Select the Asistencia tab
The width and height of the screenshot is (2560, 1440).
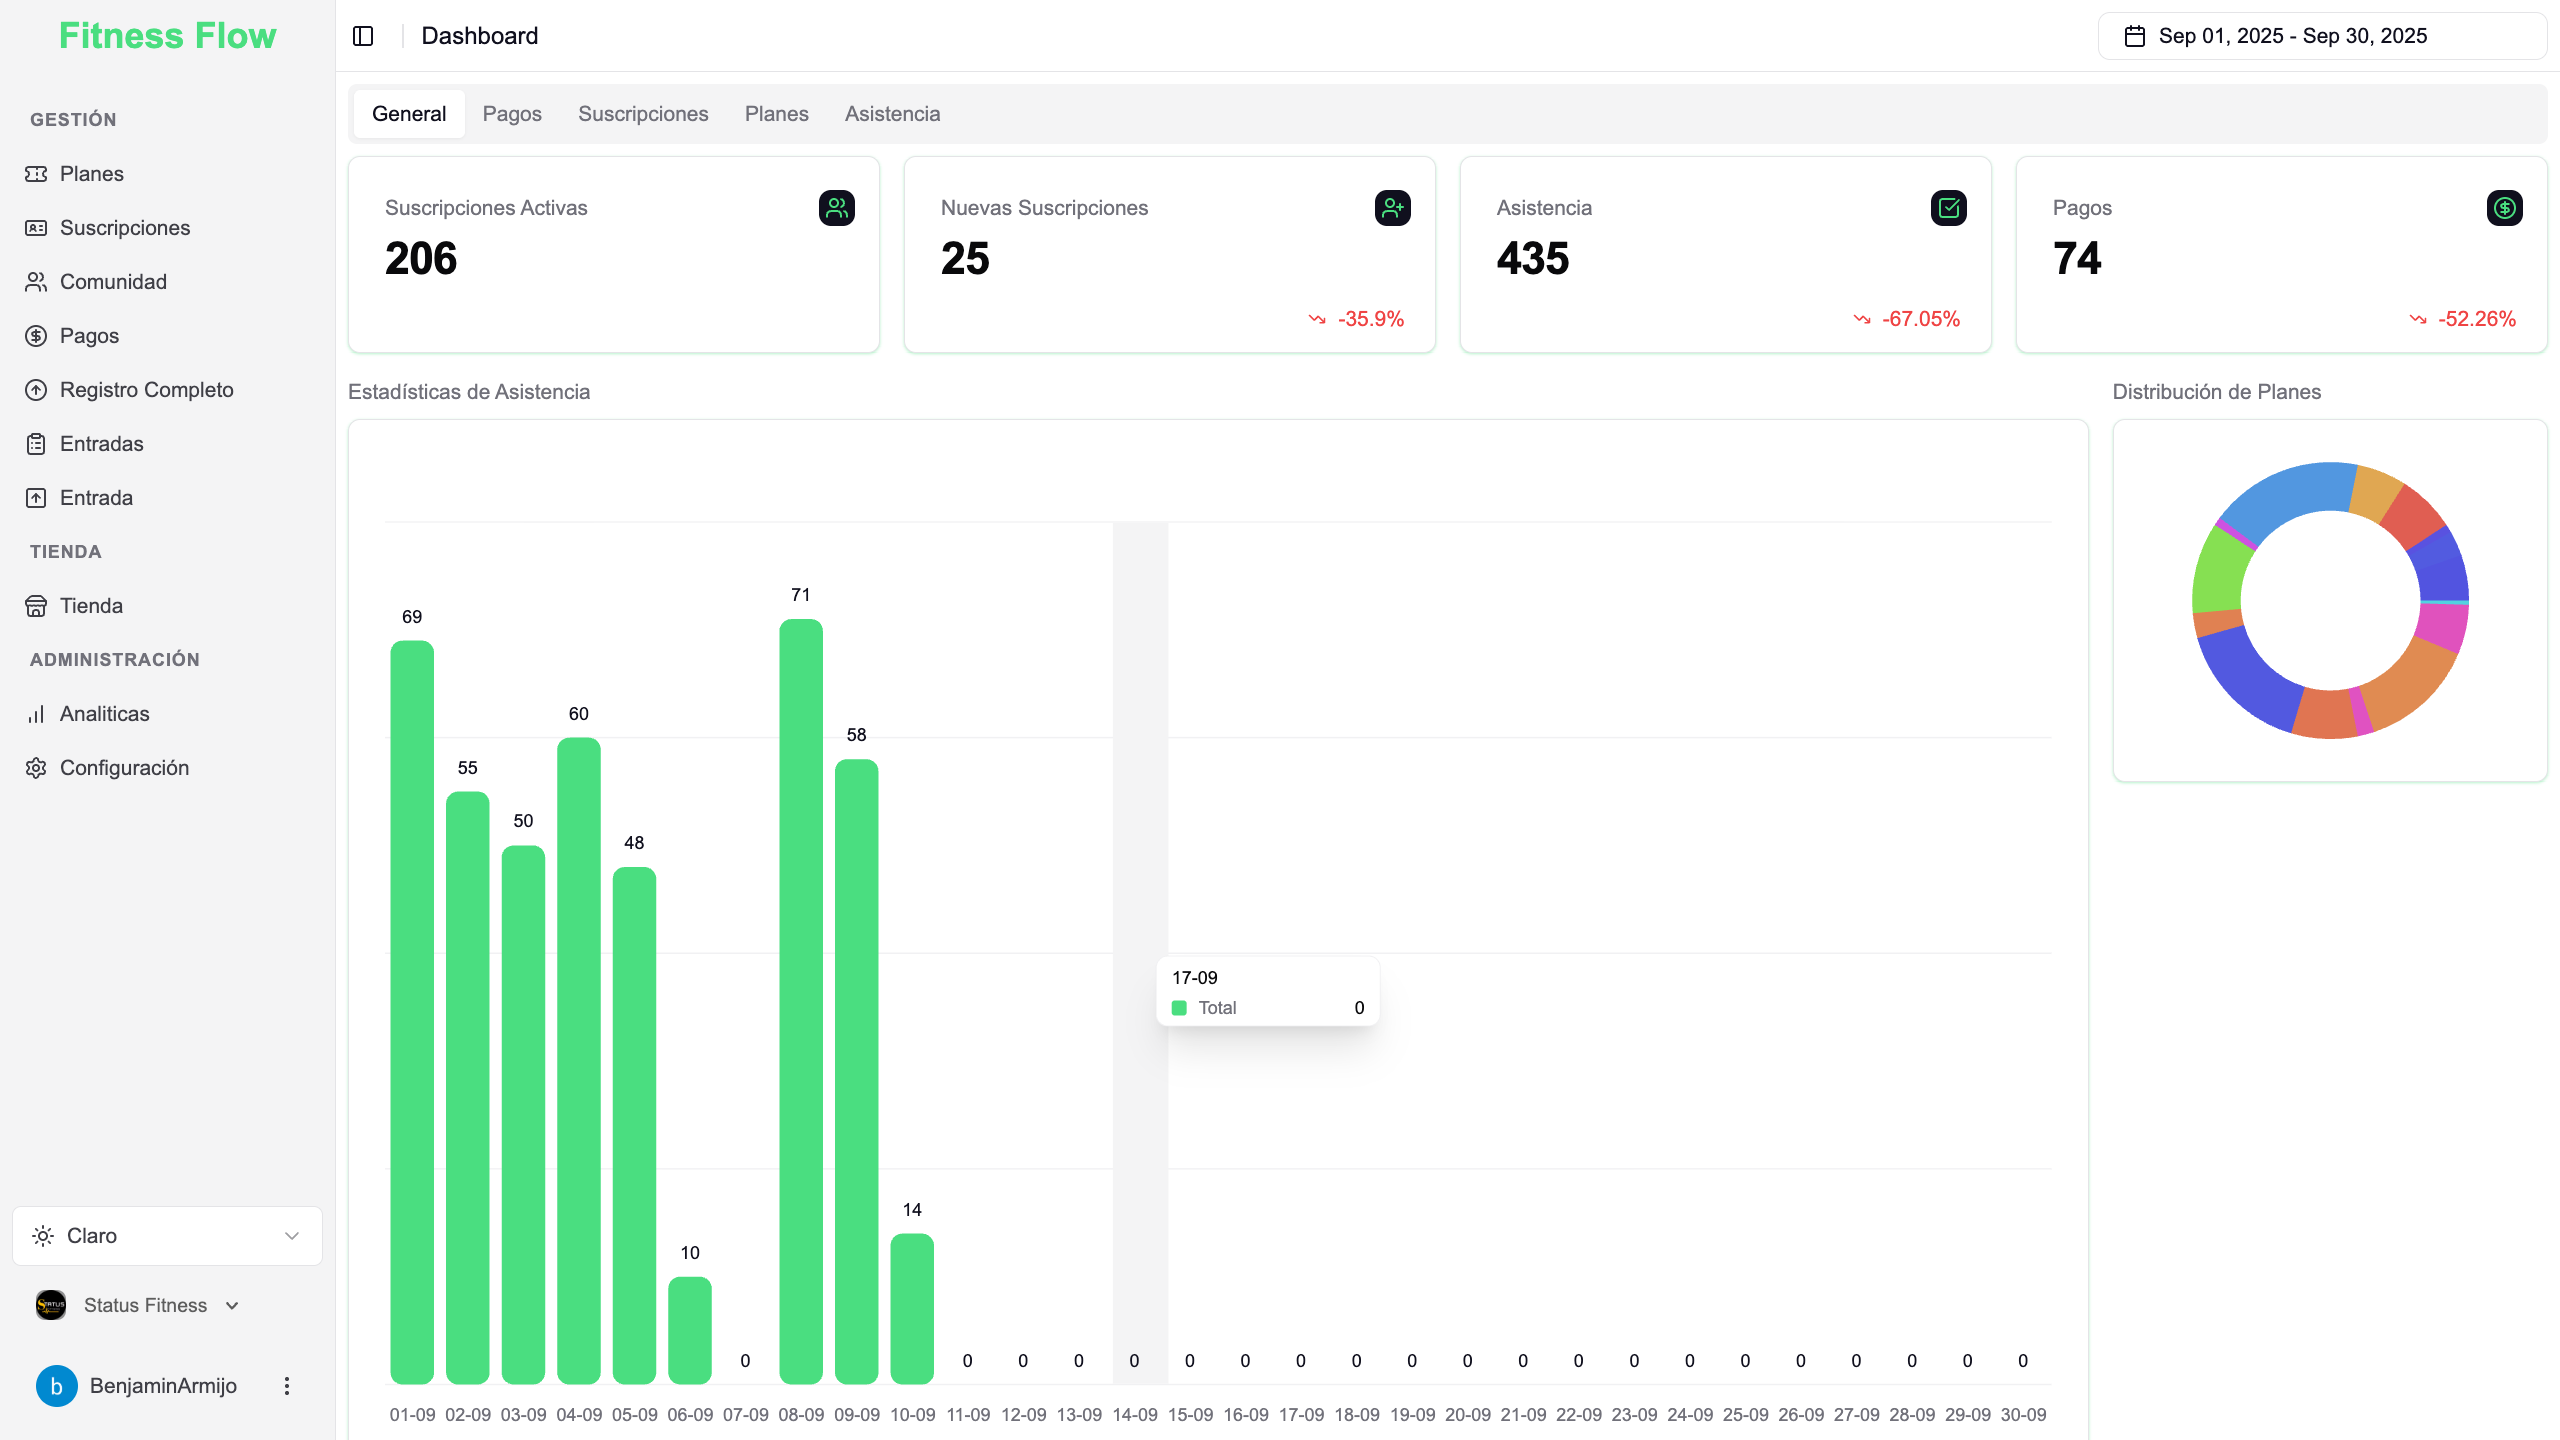tap(891, 113)
